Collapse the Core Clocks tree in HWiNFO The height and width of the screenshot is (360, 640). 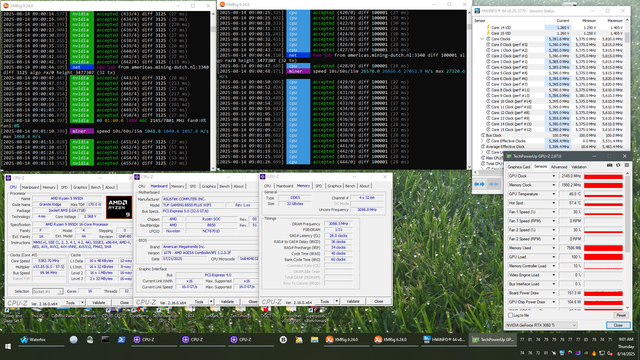(482, 39)
